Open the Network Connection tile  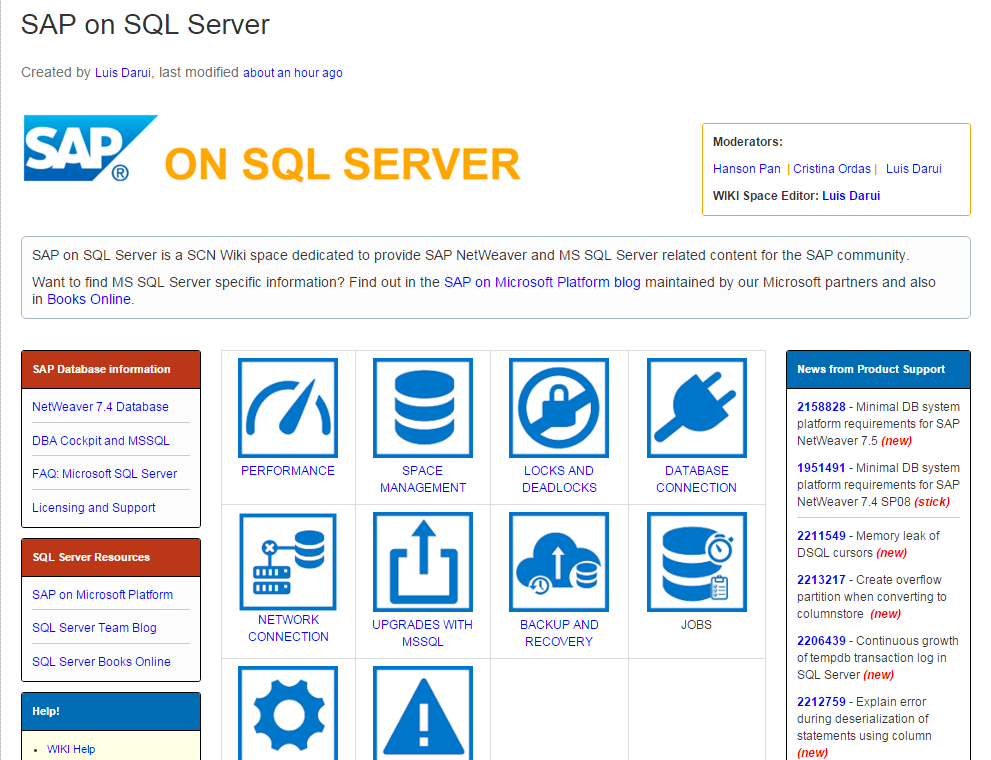click(288, 561)
